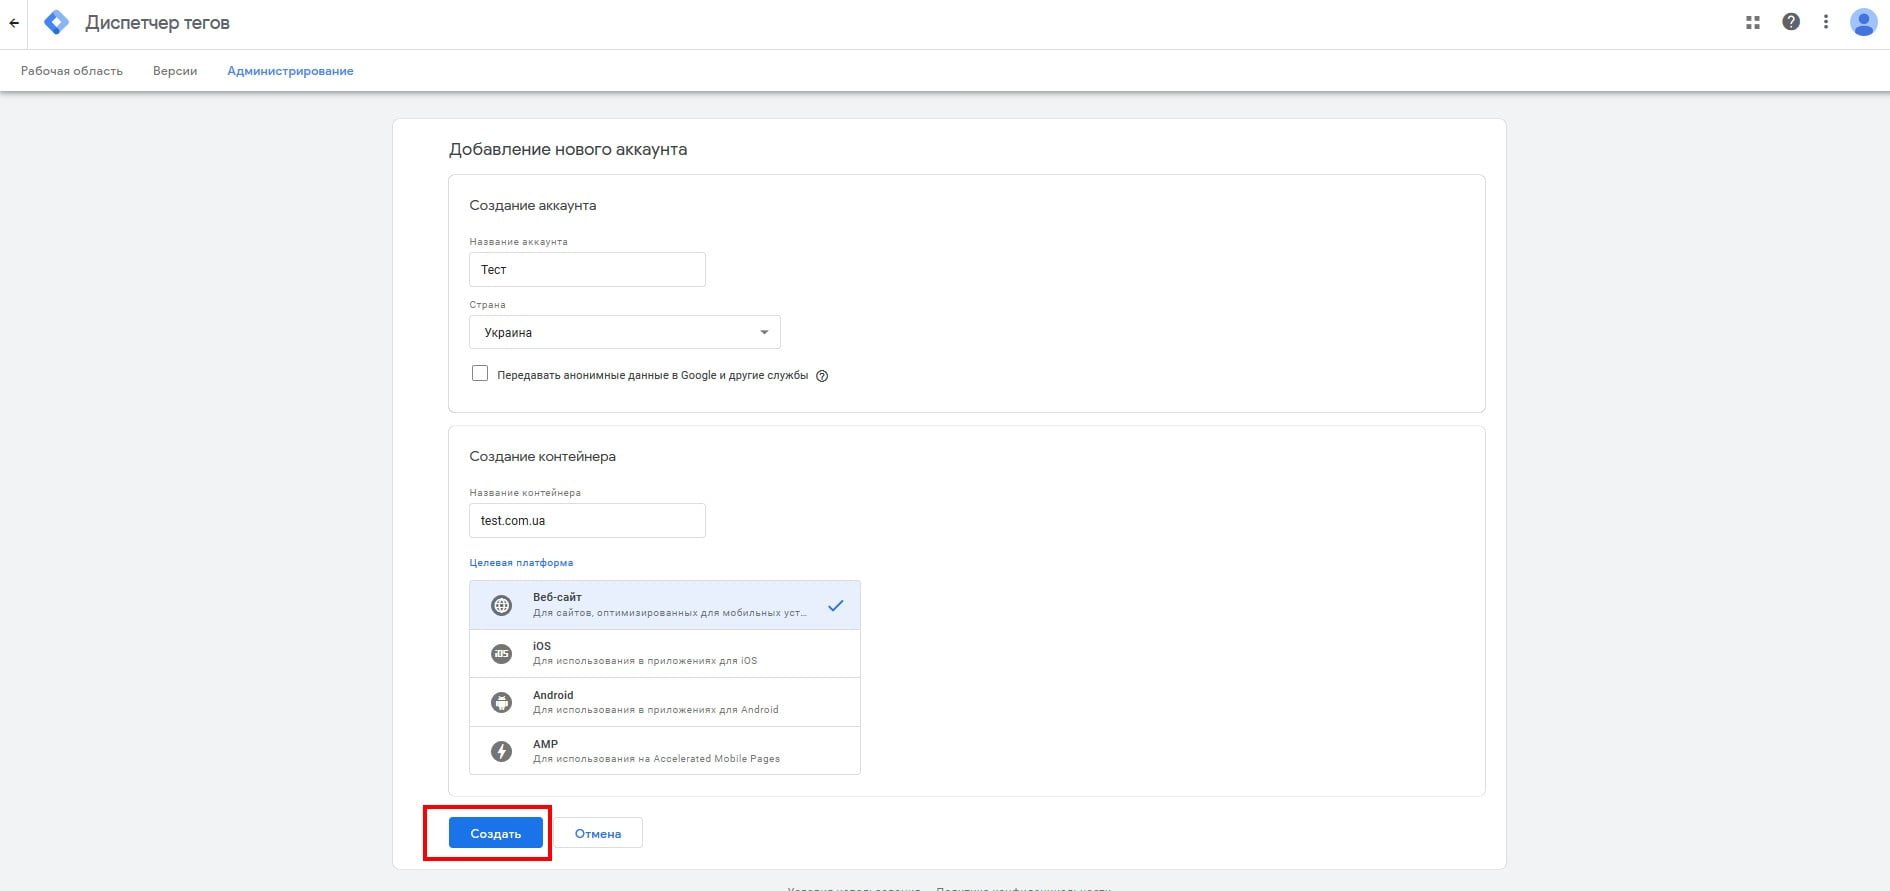Open the Администрирование tab
Image resolution: width=1890 pixels, height=891 pixels.
coord(290,71)
